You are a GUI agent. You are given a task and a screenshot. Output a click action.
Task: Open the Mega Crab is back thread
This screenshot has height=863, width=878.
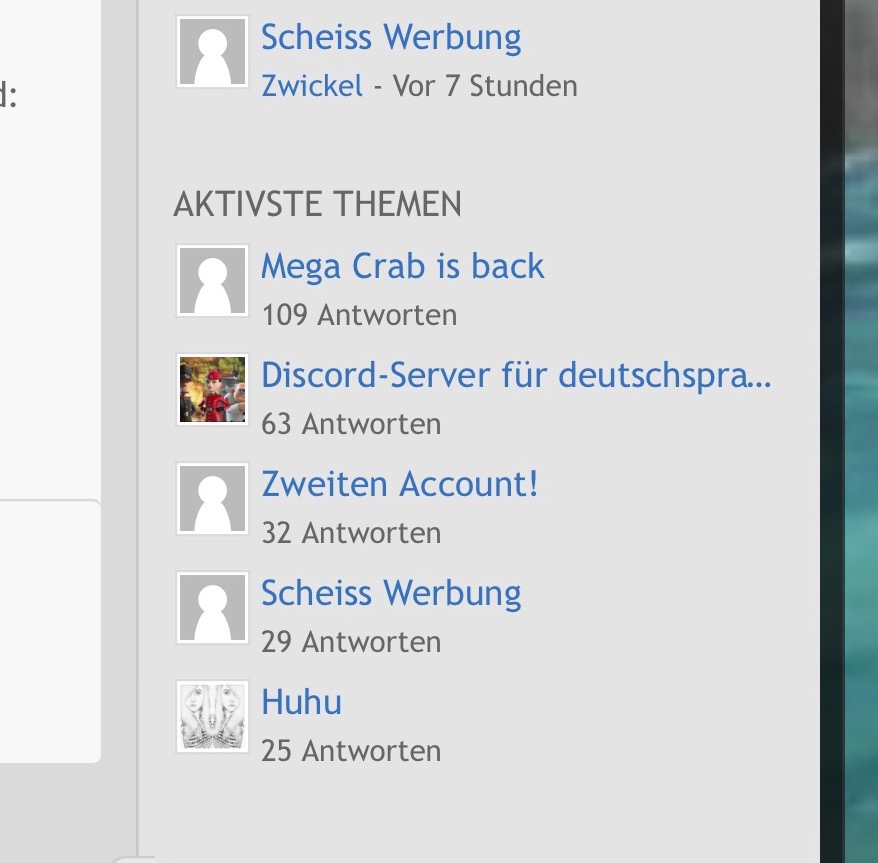click(403, 266)
